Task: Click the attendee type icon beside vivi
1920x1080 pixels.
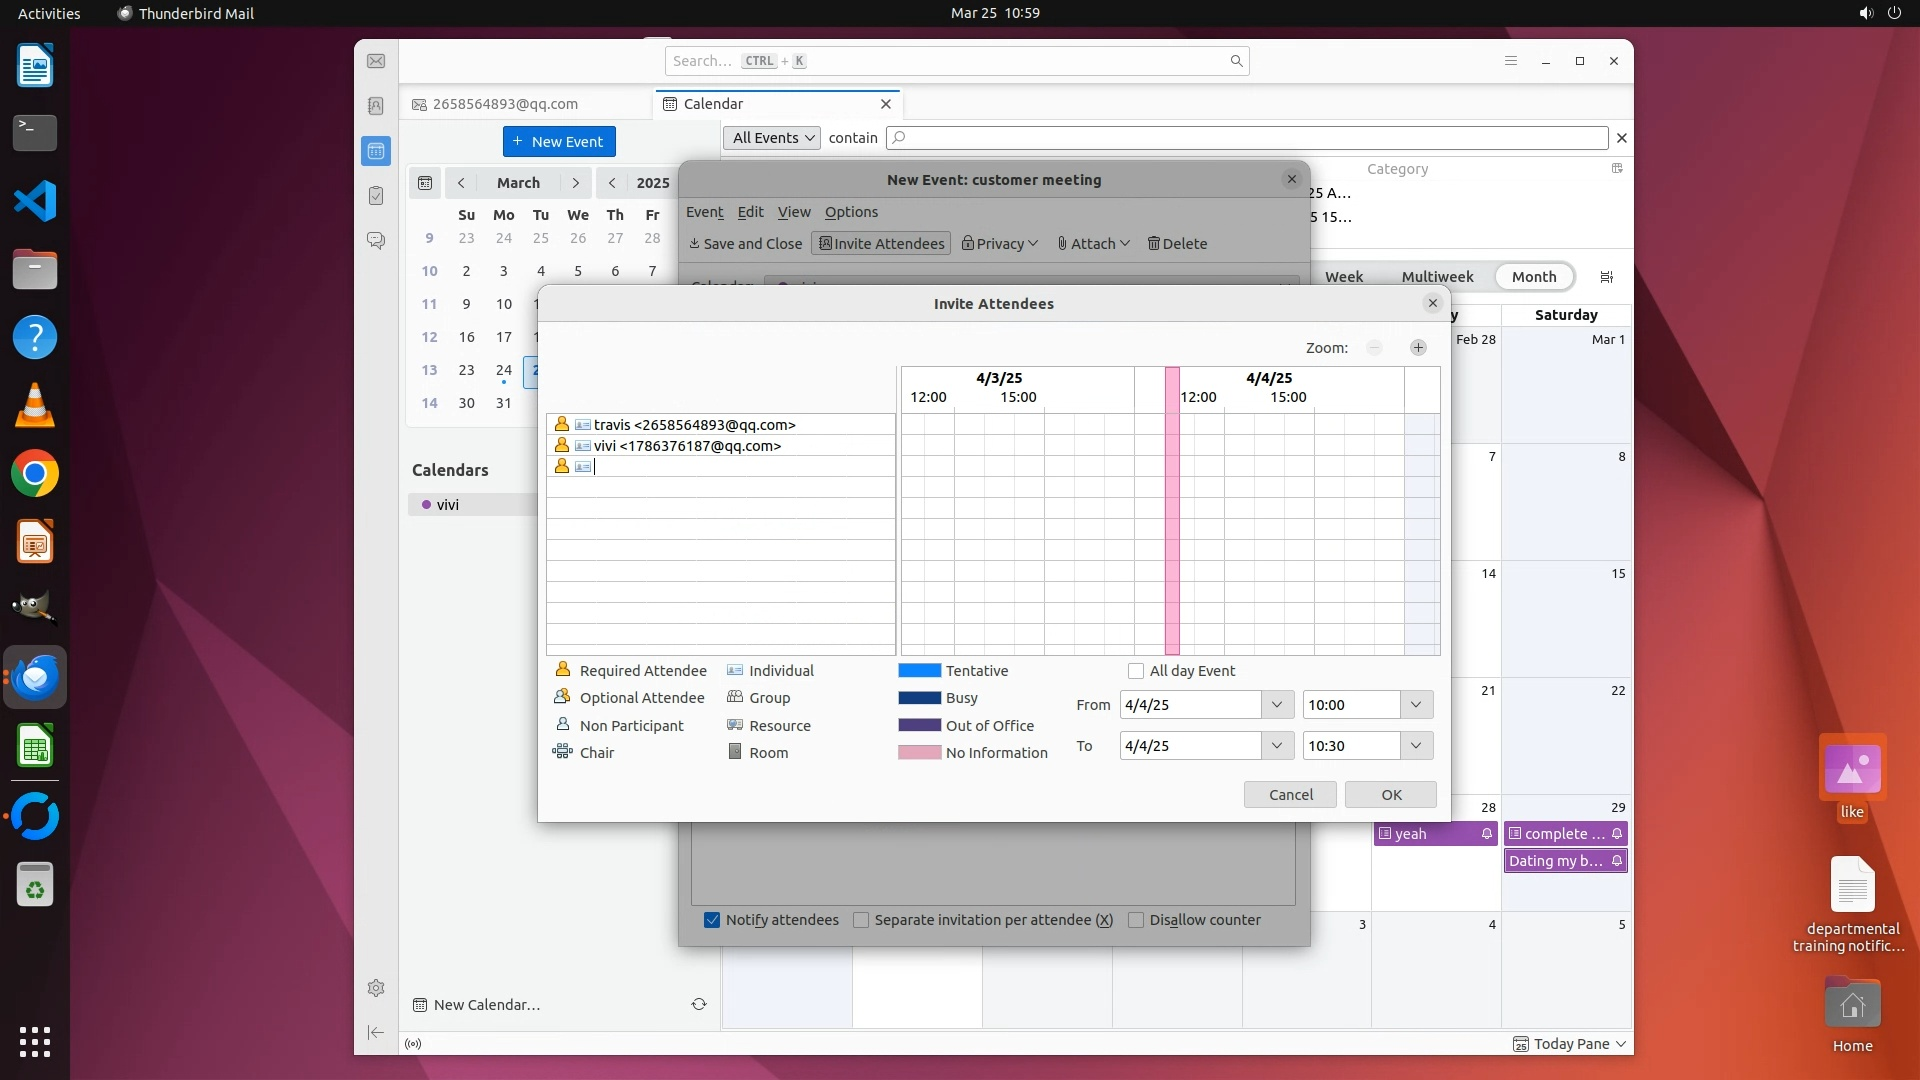Action: (583, 446)
